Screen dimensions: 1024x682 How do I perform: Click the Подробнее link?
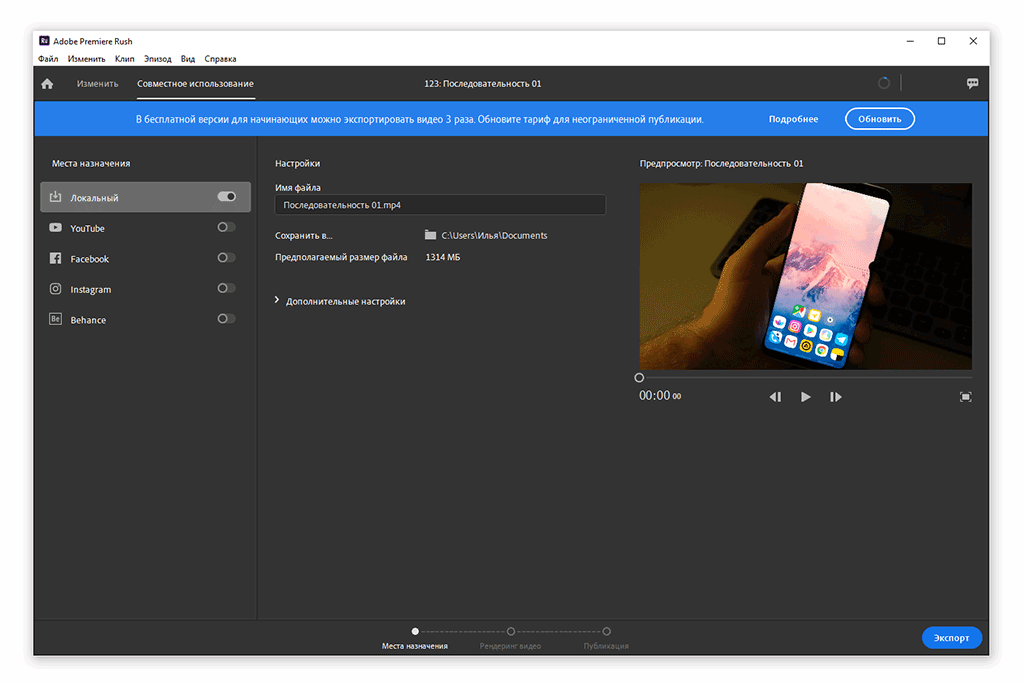(x=793, y=119)
